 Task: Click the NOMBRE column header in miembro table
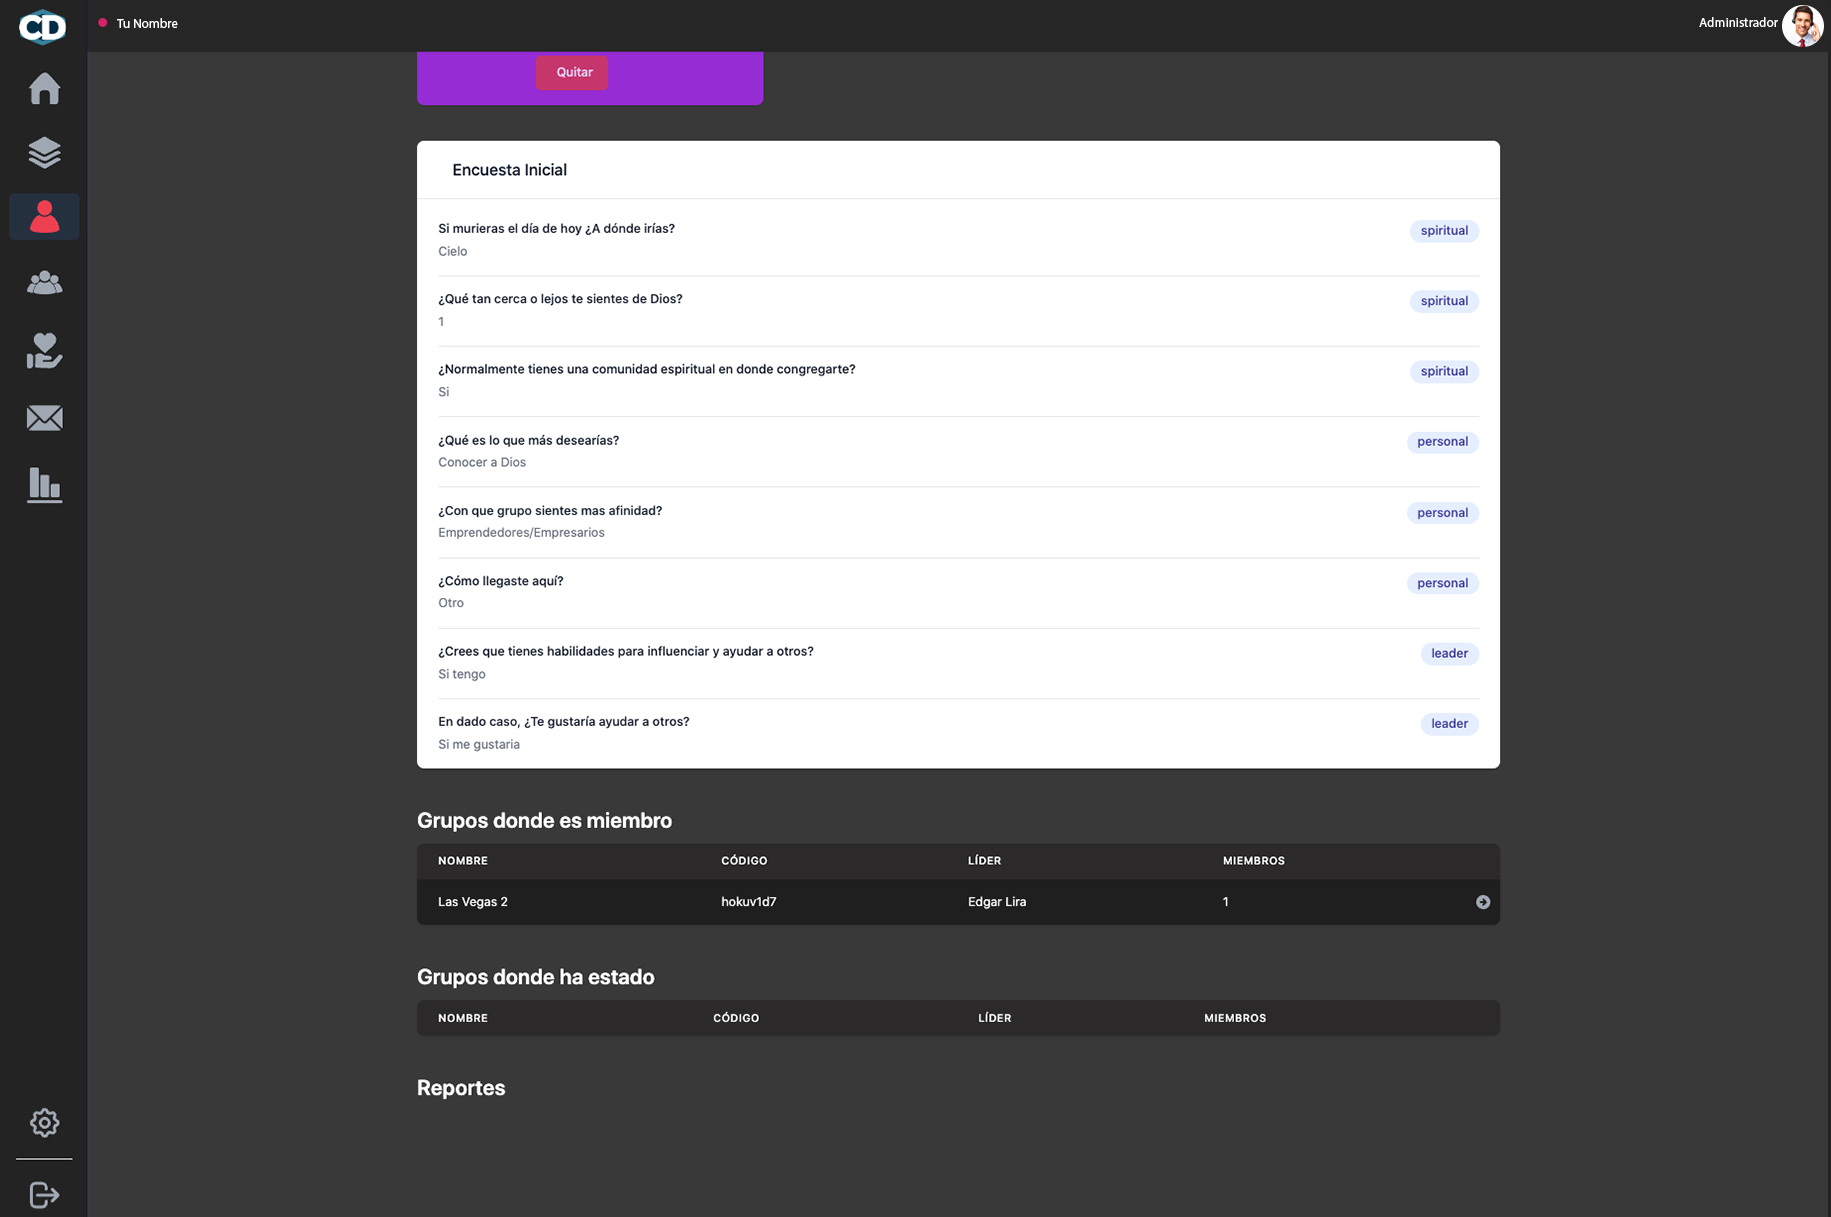pos(463,861)
